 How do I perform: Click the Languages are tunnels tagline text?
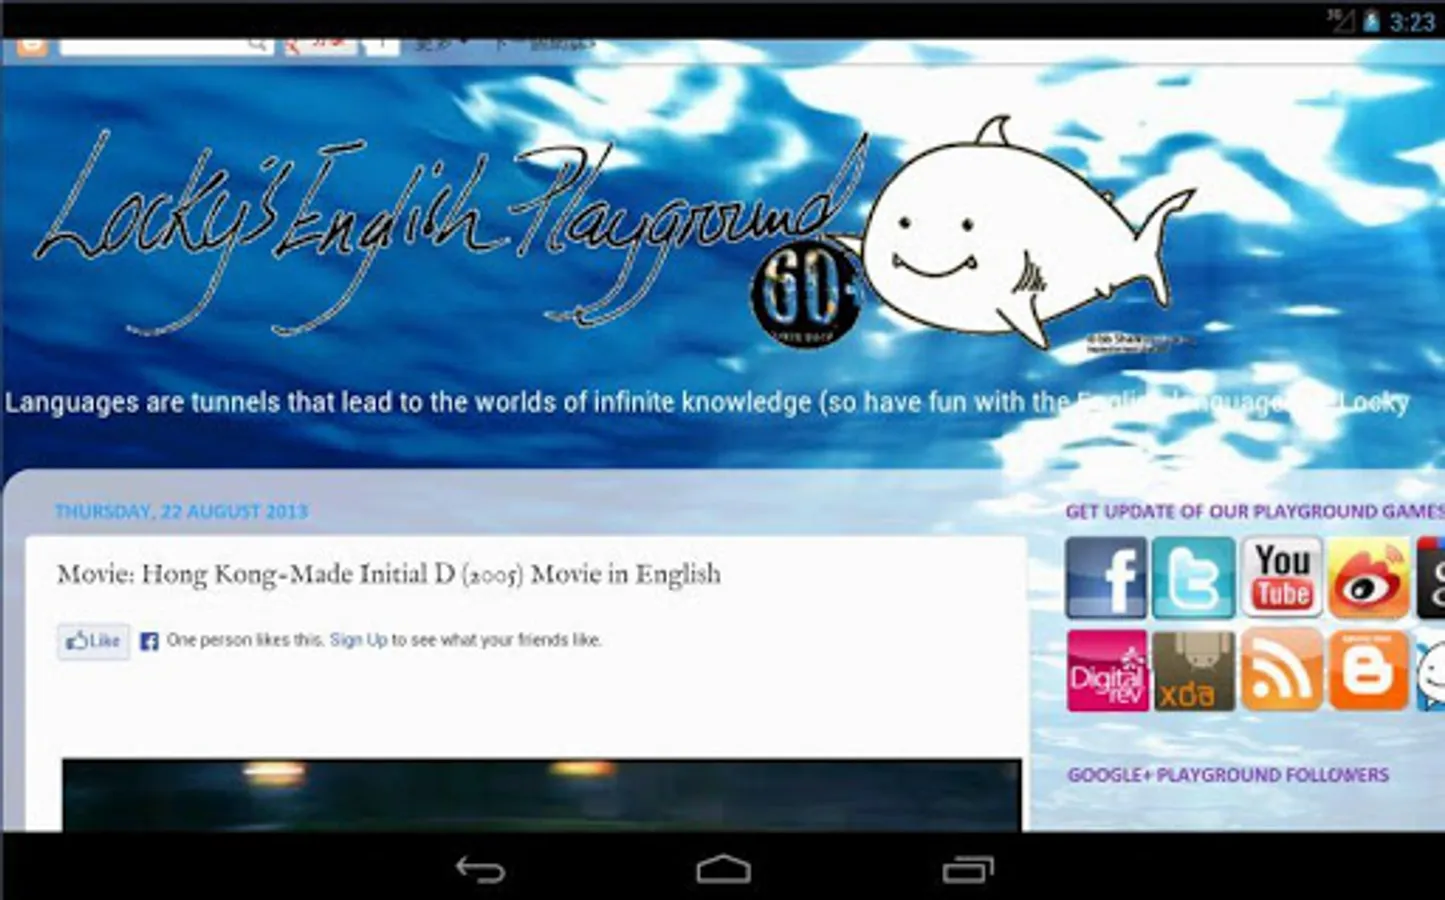(x=706, y=403)
